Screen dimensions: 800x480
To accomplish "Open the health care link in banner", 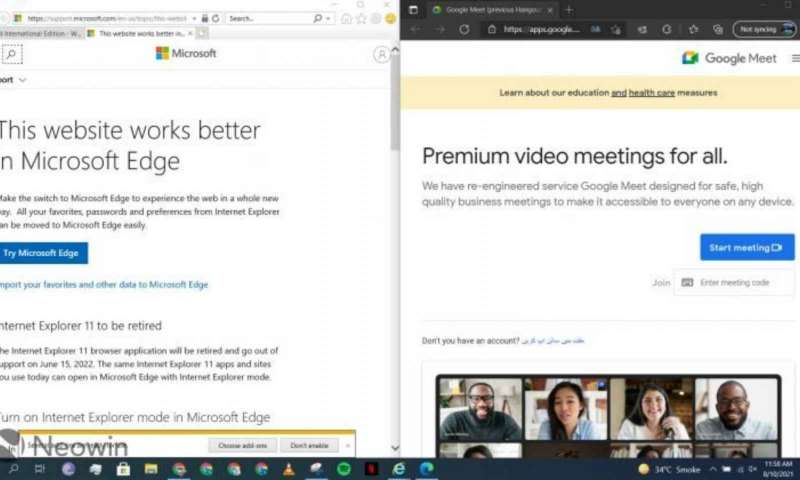I will point(652,93).
